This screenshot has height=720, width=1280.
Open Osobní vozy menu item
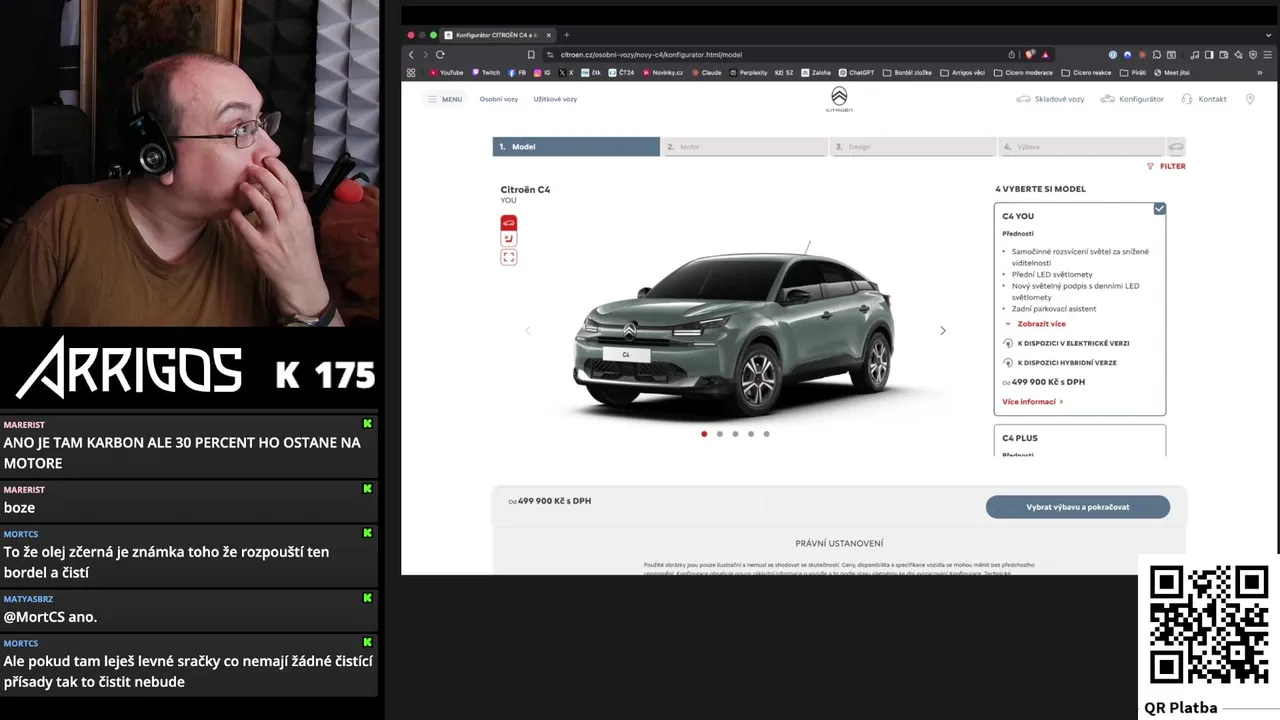point(498,99)
